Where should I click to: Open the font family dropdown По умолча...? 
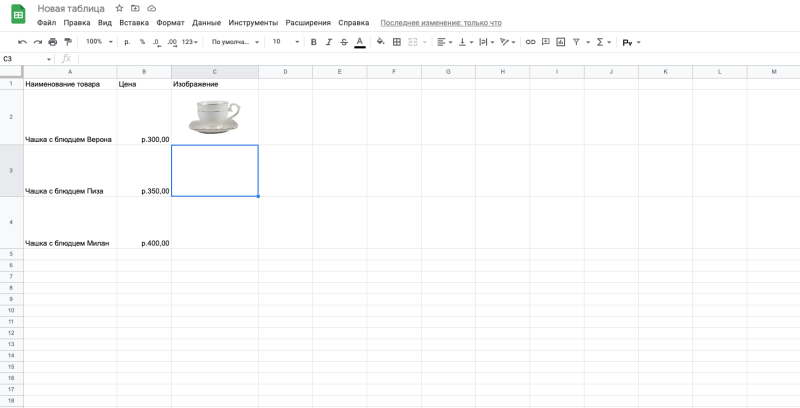(x=235, y=42)
